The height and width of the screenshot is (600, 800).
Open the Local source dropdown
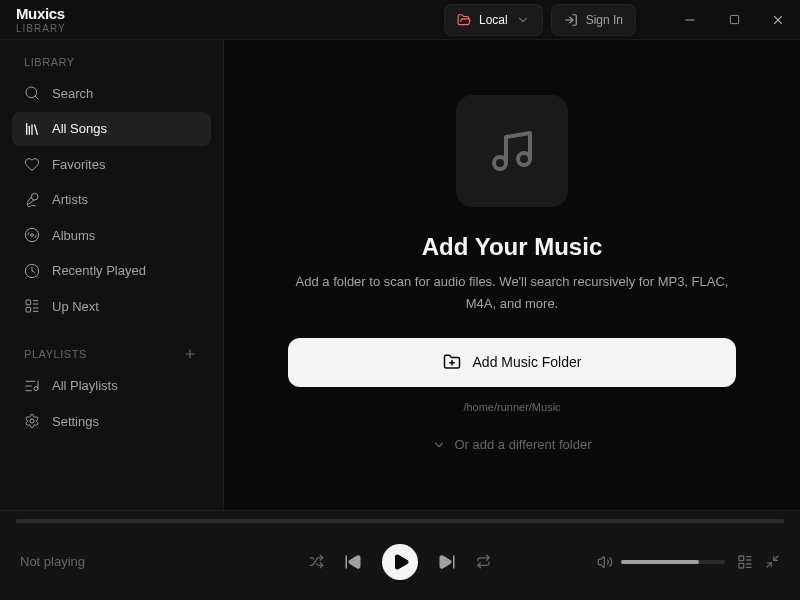tap(493, 20)
